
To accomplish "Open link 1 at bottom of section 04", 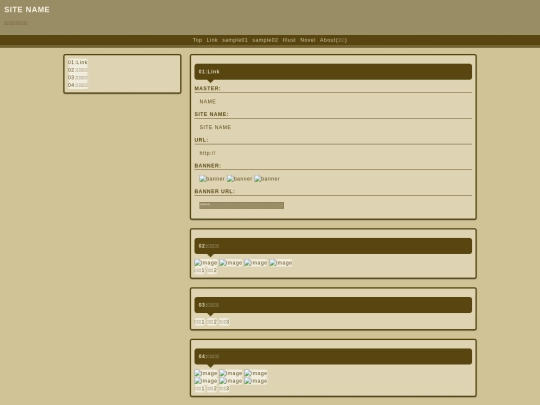I will click(199, 388).
